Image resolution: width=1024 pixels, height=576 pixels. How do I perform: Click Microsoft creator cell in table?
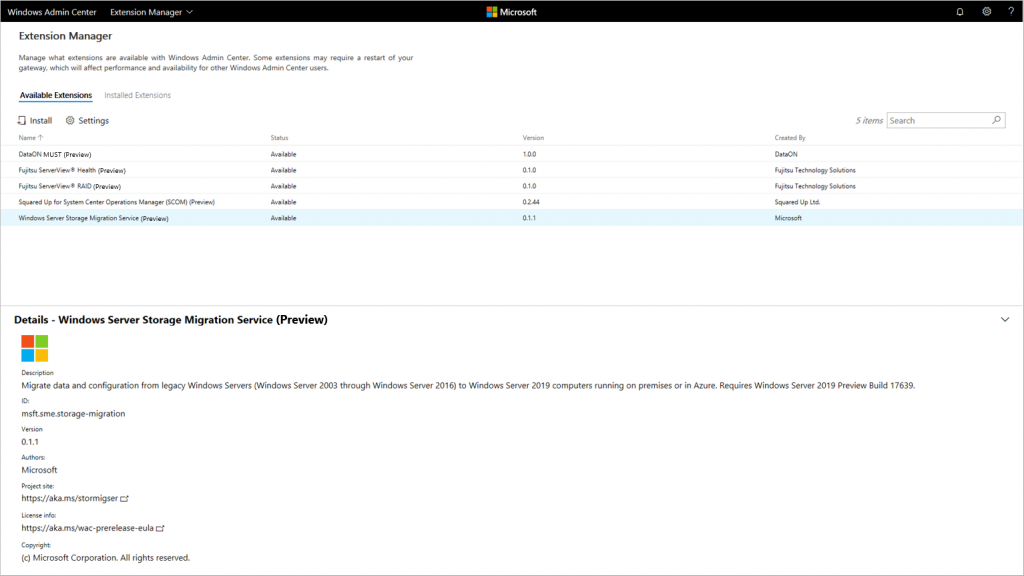click(788, 218)
